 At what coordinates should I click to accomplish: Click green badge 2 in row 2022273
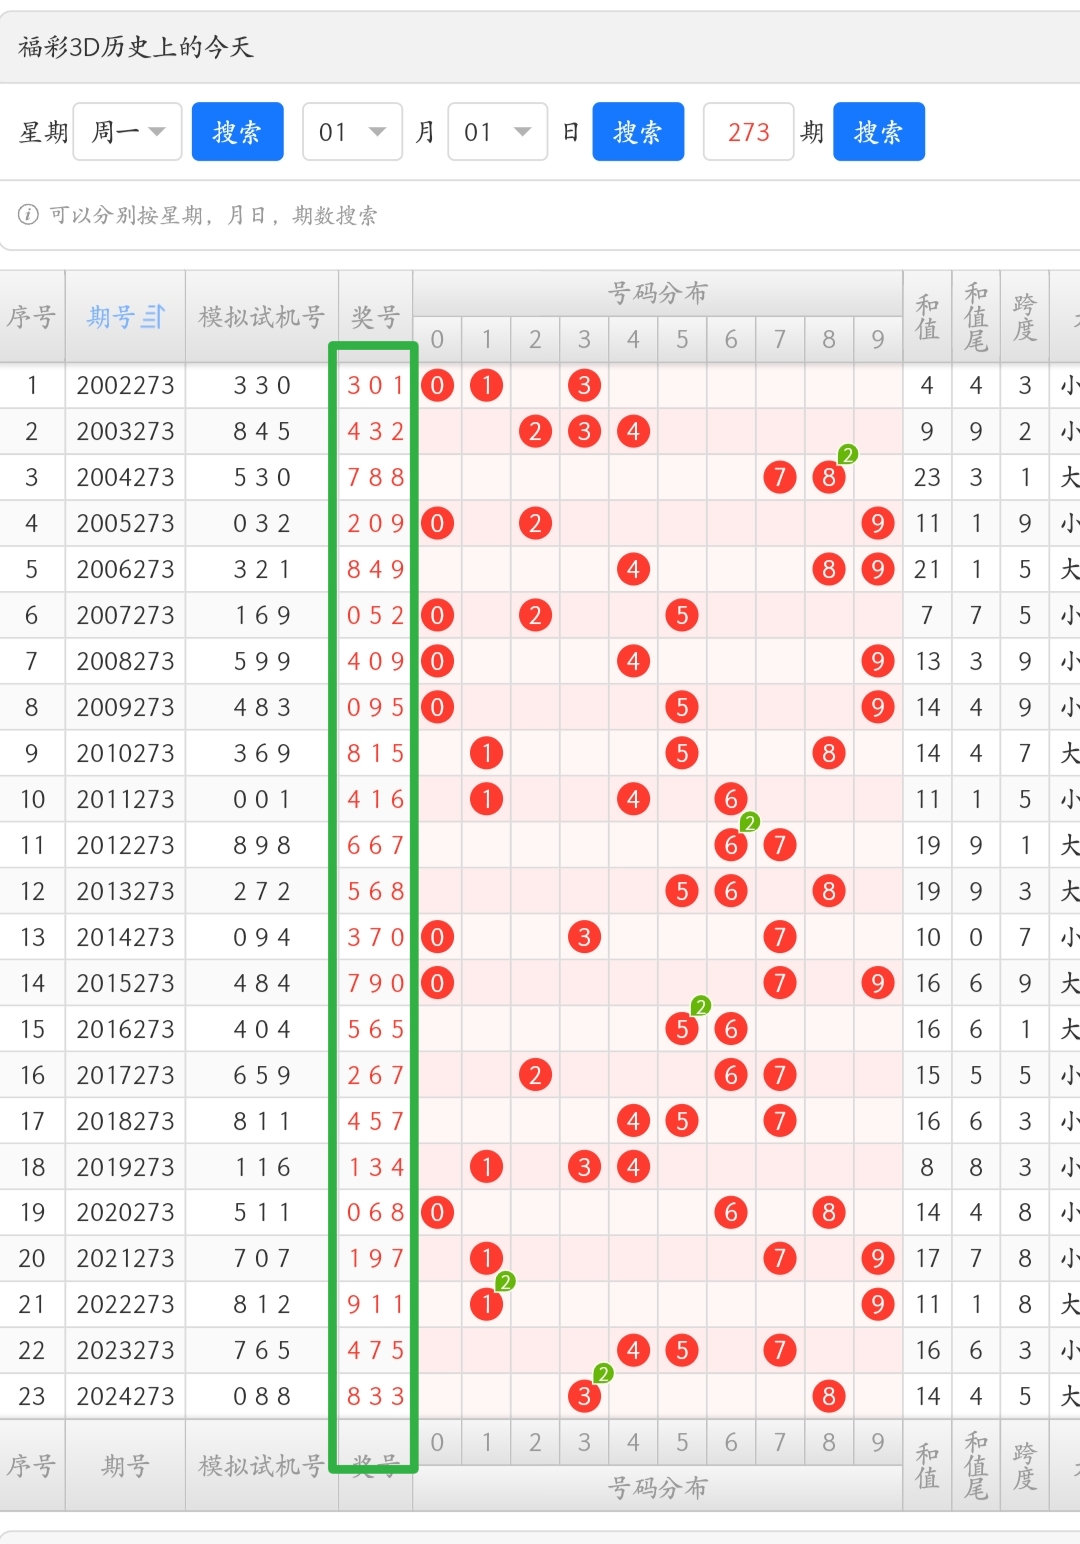(505, 1282)
